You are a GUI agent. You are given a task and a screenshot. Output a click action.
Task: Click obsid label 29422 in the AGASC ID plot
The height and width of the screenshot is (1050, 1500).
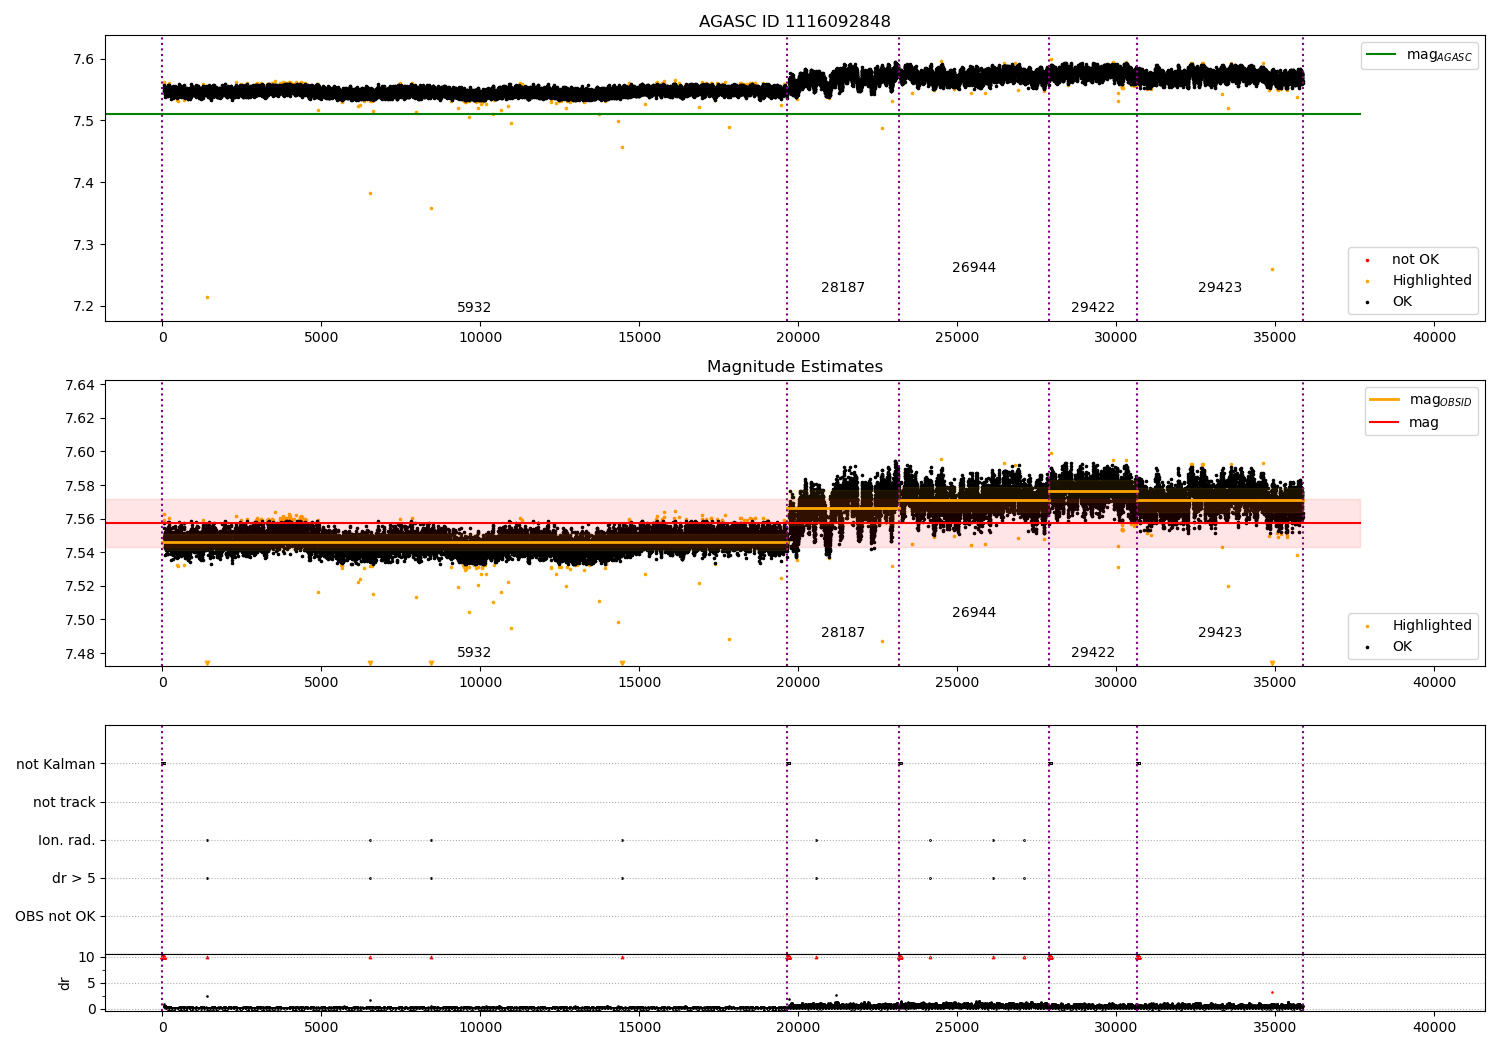click(1093, 308)
